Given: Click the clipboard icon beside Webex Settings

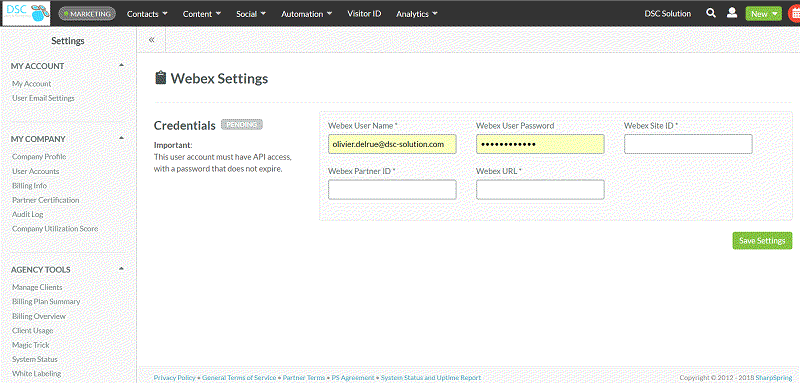Looking at the screenshot, I should 160,79.
